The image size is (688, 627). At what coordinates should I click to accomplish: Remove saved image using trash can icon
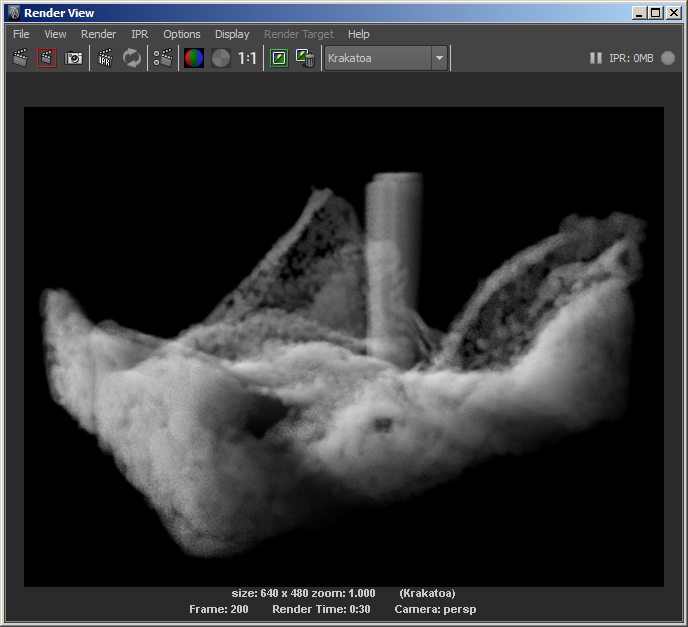pos(305,58)
